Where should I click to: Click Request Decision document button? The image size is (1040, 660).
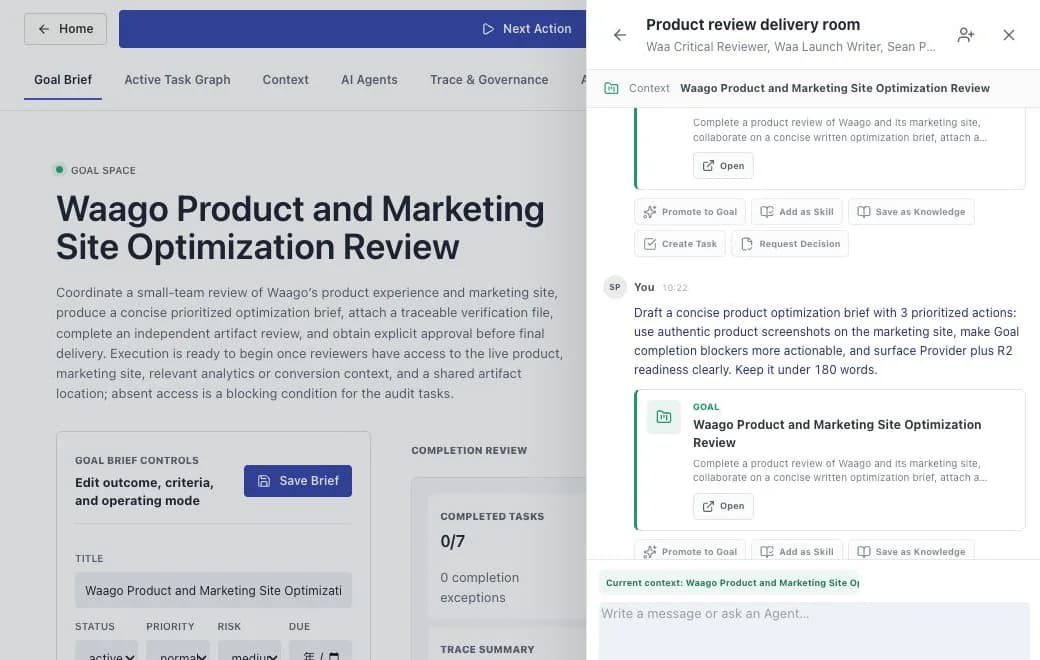point(790,243)
